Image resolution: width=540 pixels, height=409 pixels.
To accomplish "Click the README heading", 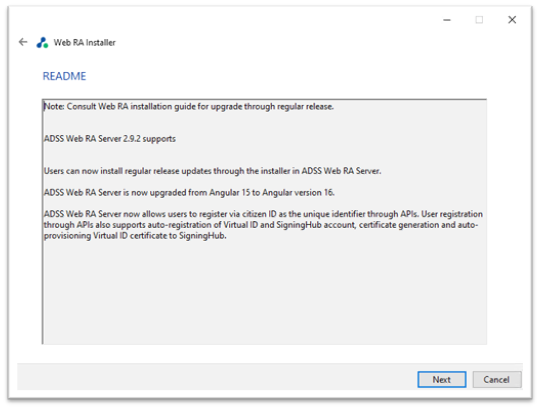I will coord(64,76).
